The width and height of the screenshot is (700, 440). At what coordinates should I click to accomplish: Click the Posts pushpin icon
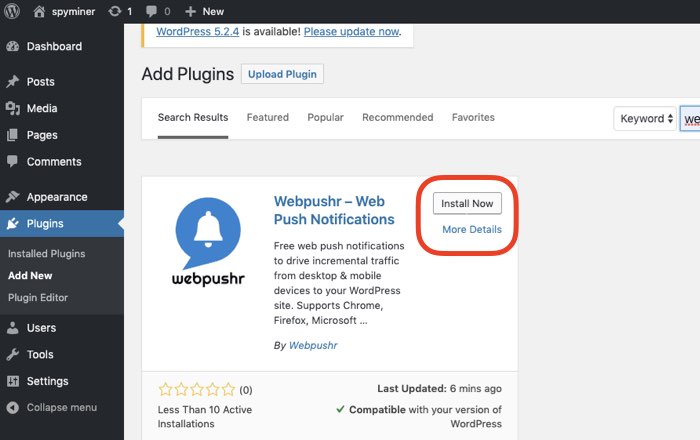tap(13, 82)
